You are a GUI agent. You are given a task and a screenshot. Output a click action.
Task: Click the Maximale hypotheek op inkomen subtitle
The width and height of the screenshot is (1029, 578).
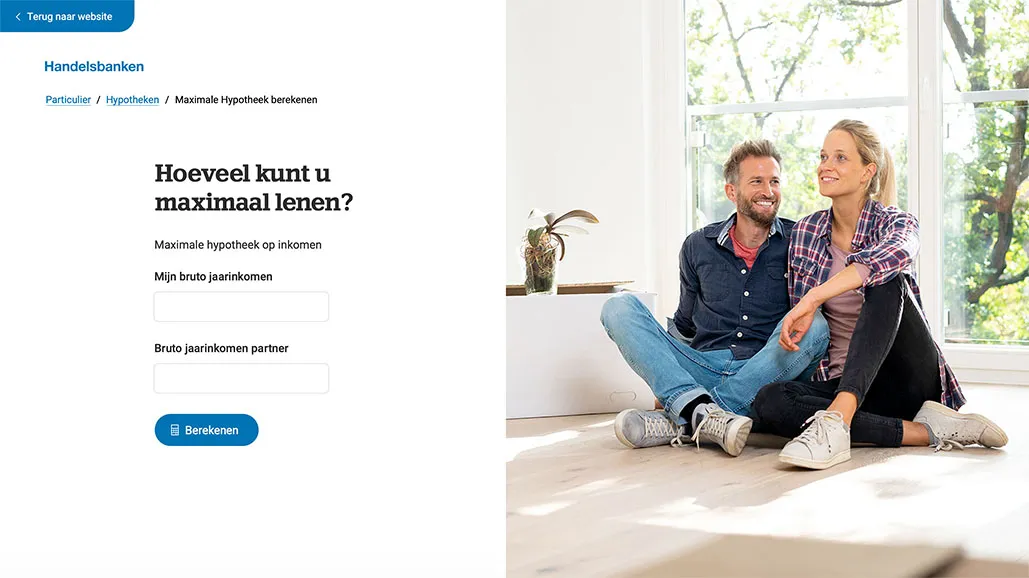(238, 245)
